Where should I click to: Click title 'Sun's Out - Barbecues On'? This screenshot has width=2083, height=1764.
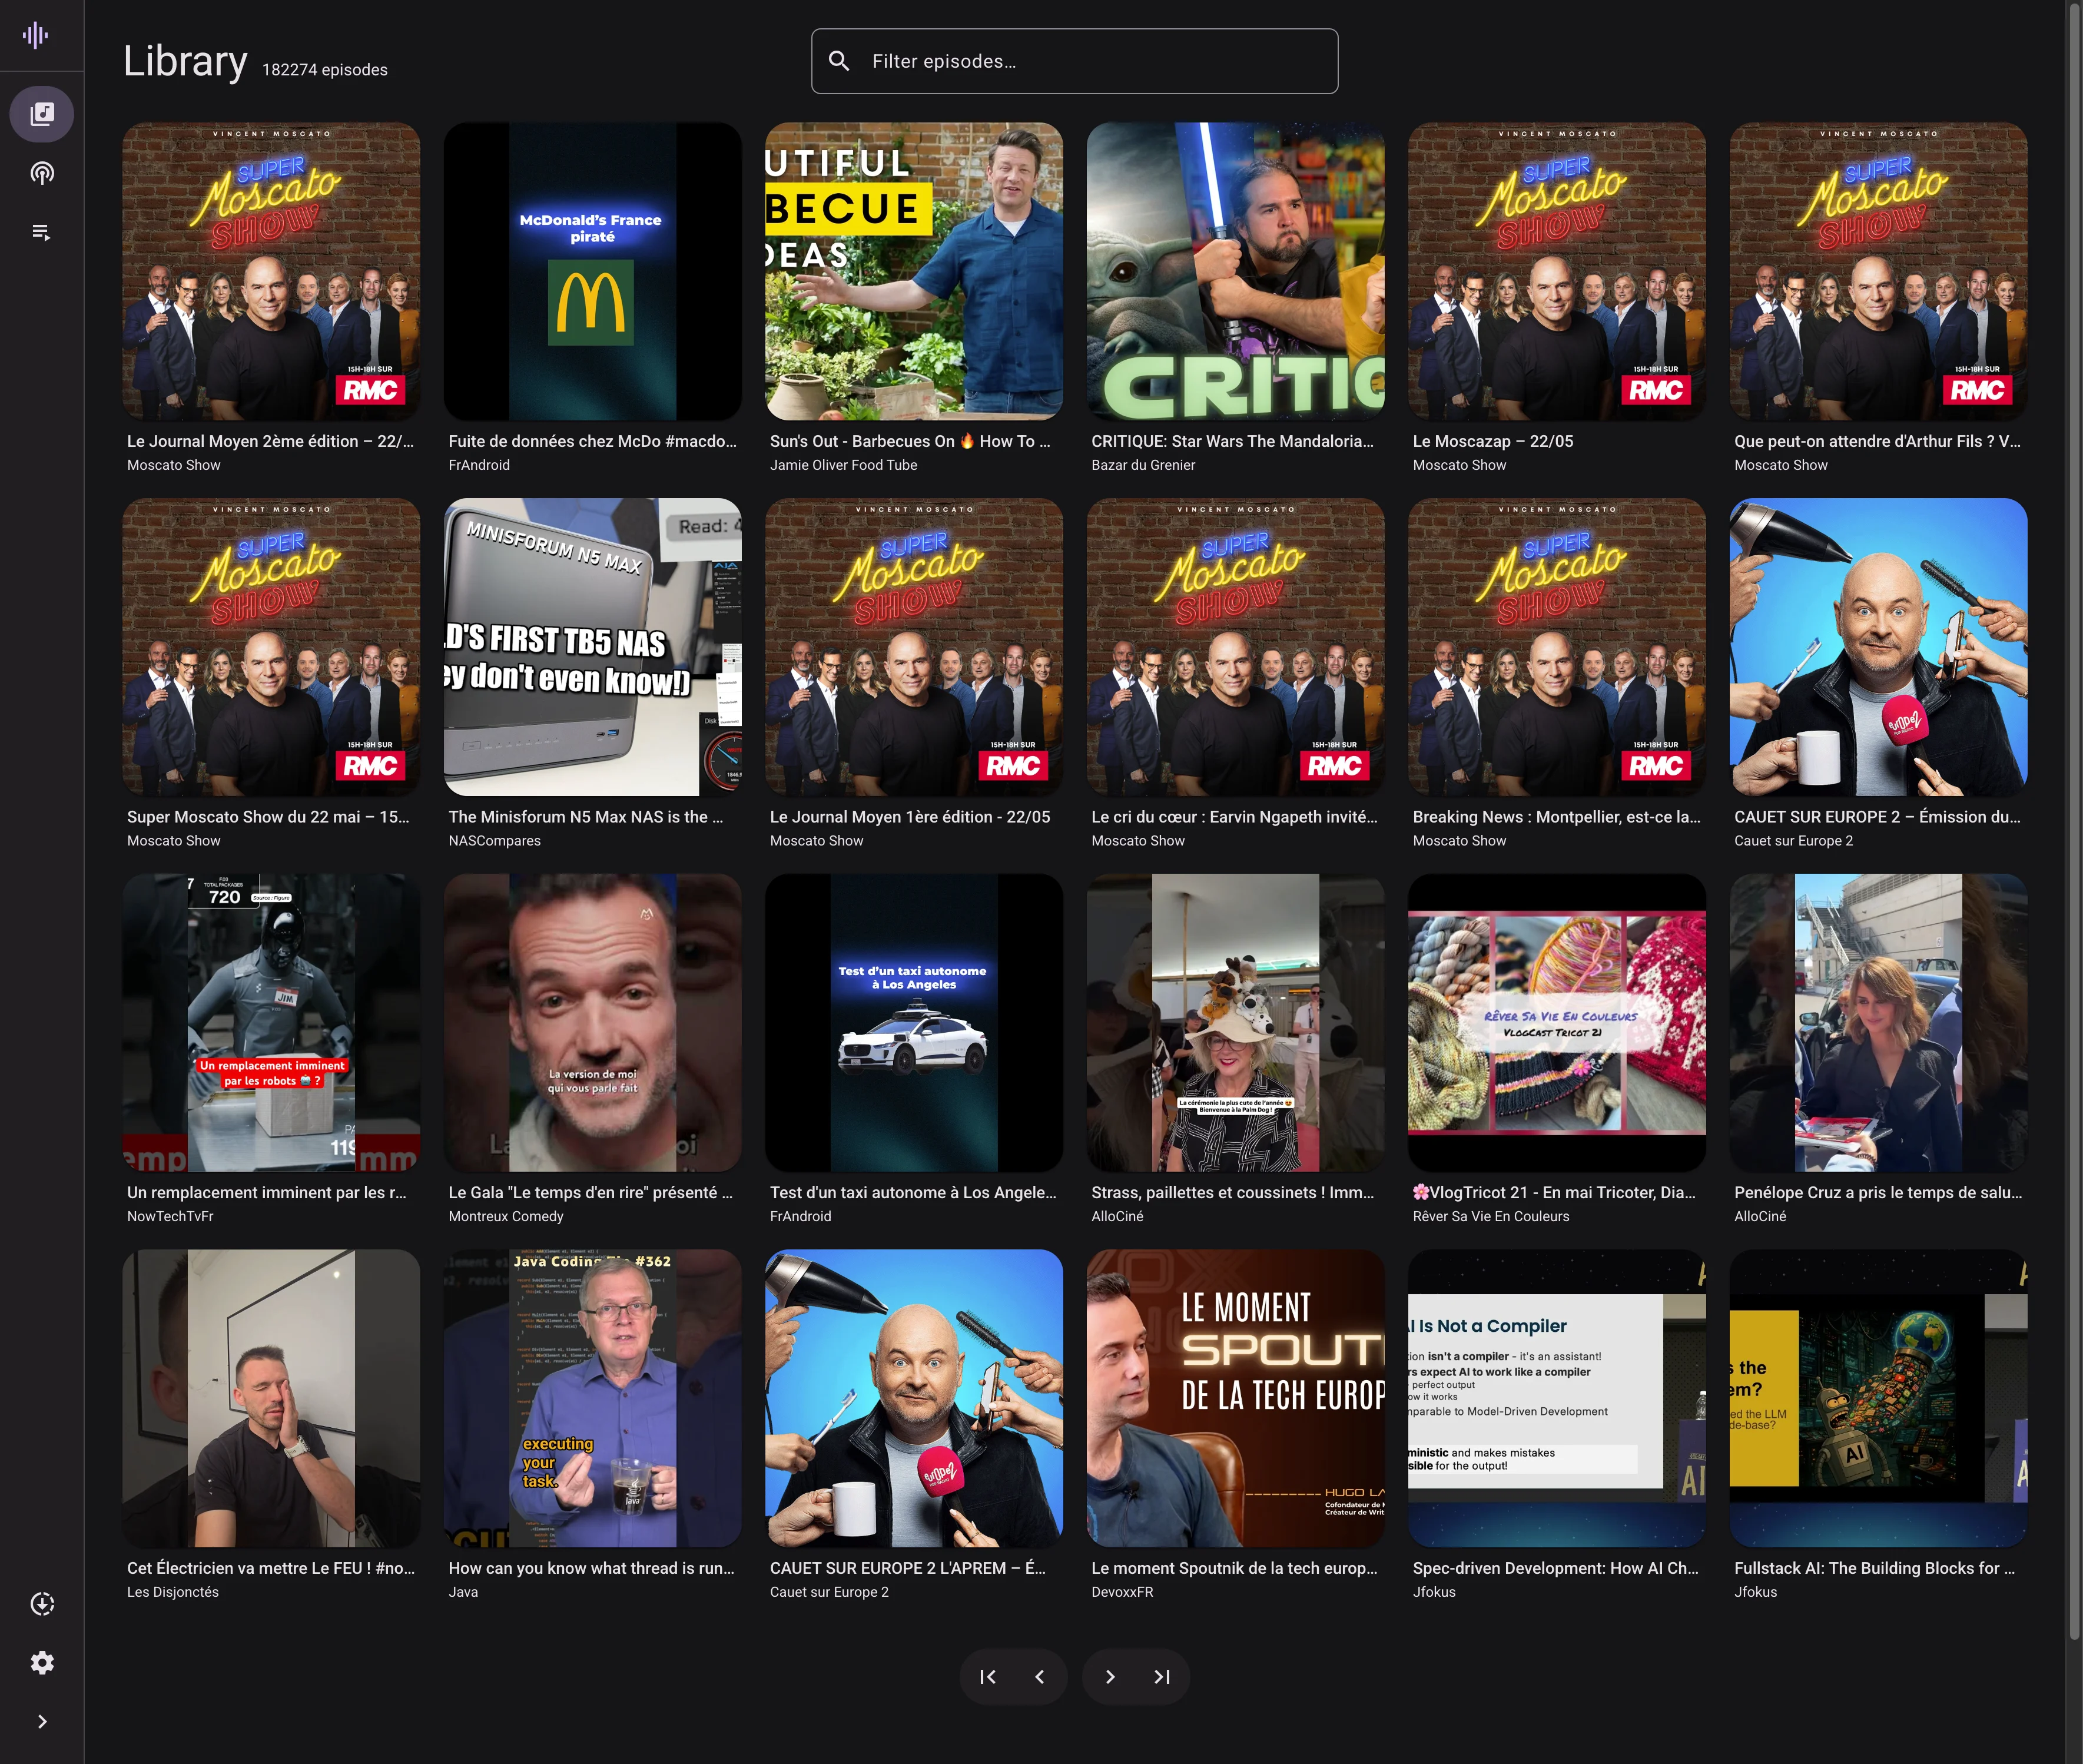click(x=910, y=441)
